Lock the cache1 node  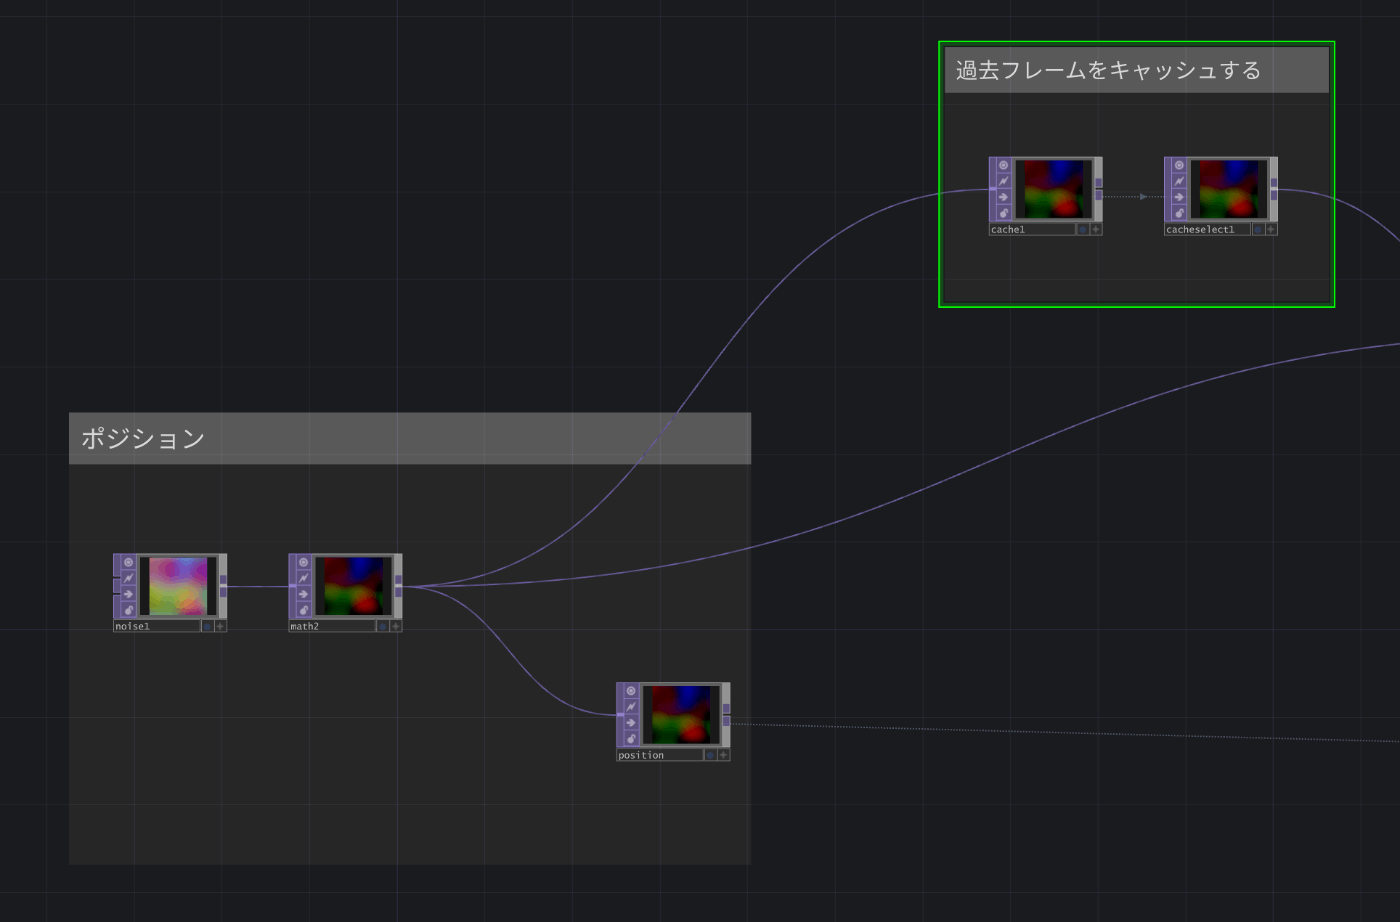point(1004,213)
